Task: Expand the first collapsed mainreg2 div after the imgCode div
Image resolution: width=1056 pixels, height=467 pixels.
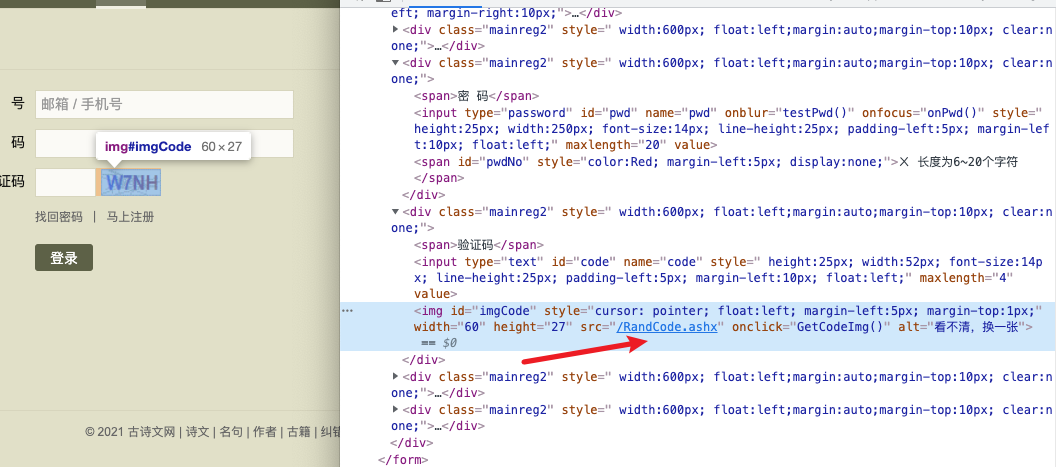Action: (x=395, y=377)
